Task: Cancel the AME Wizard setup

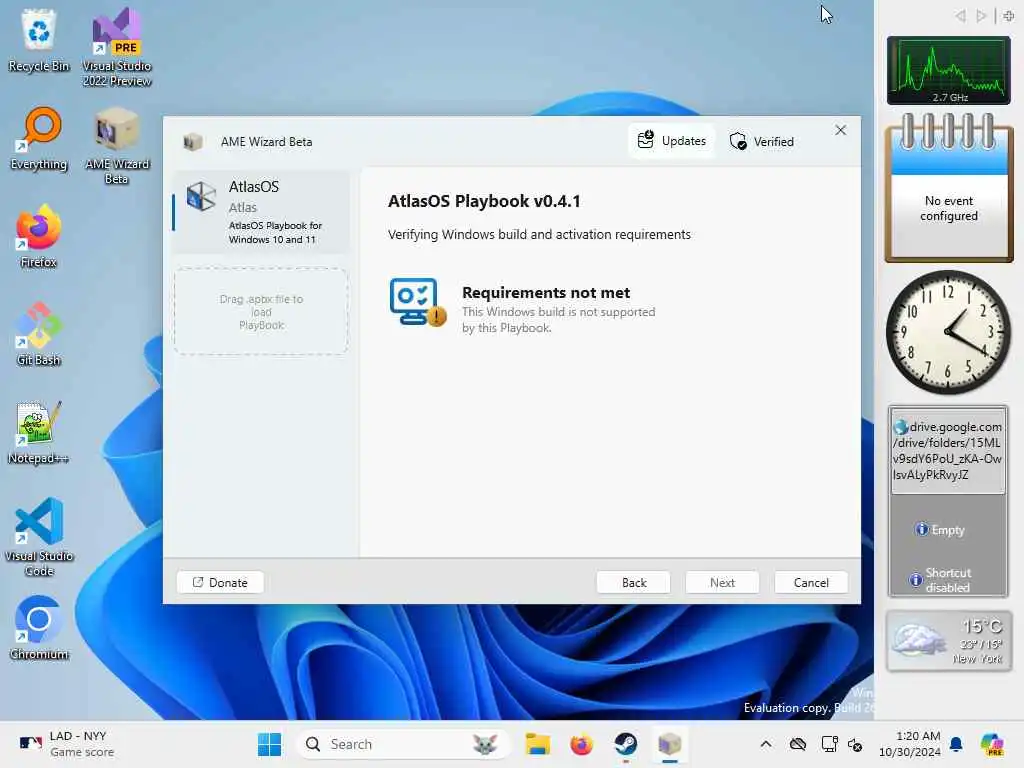Action: [811, 583]
